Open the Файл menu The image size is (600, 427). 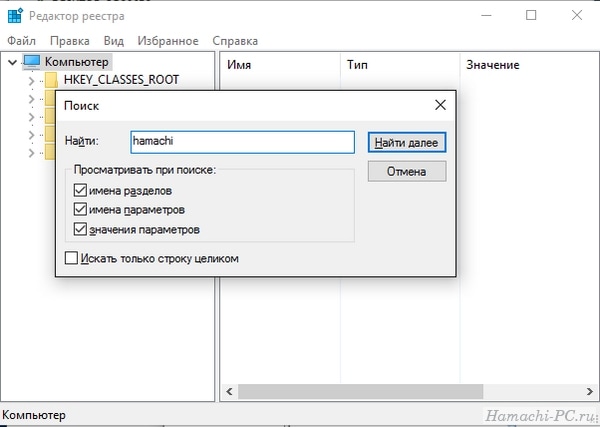click(x=21, y=41)
